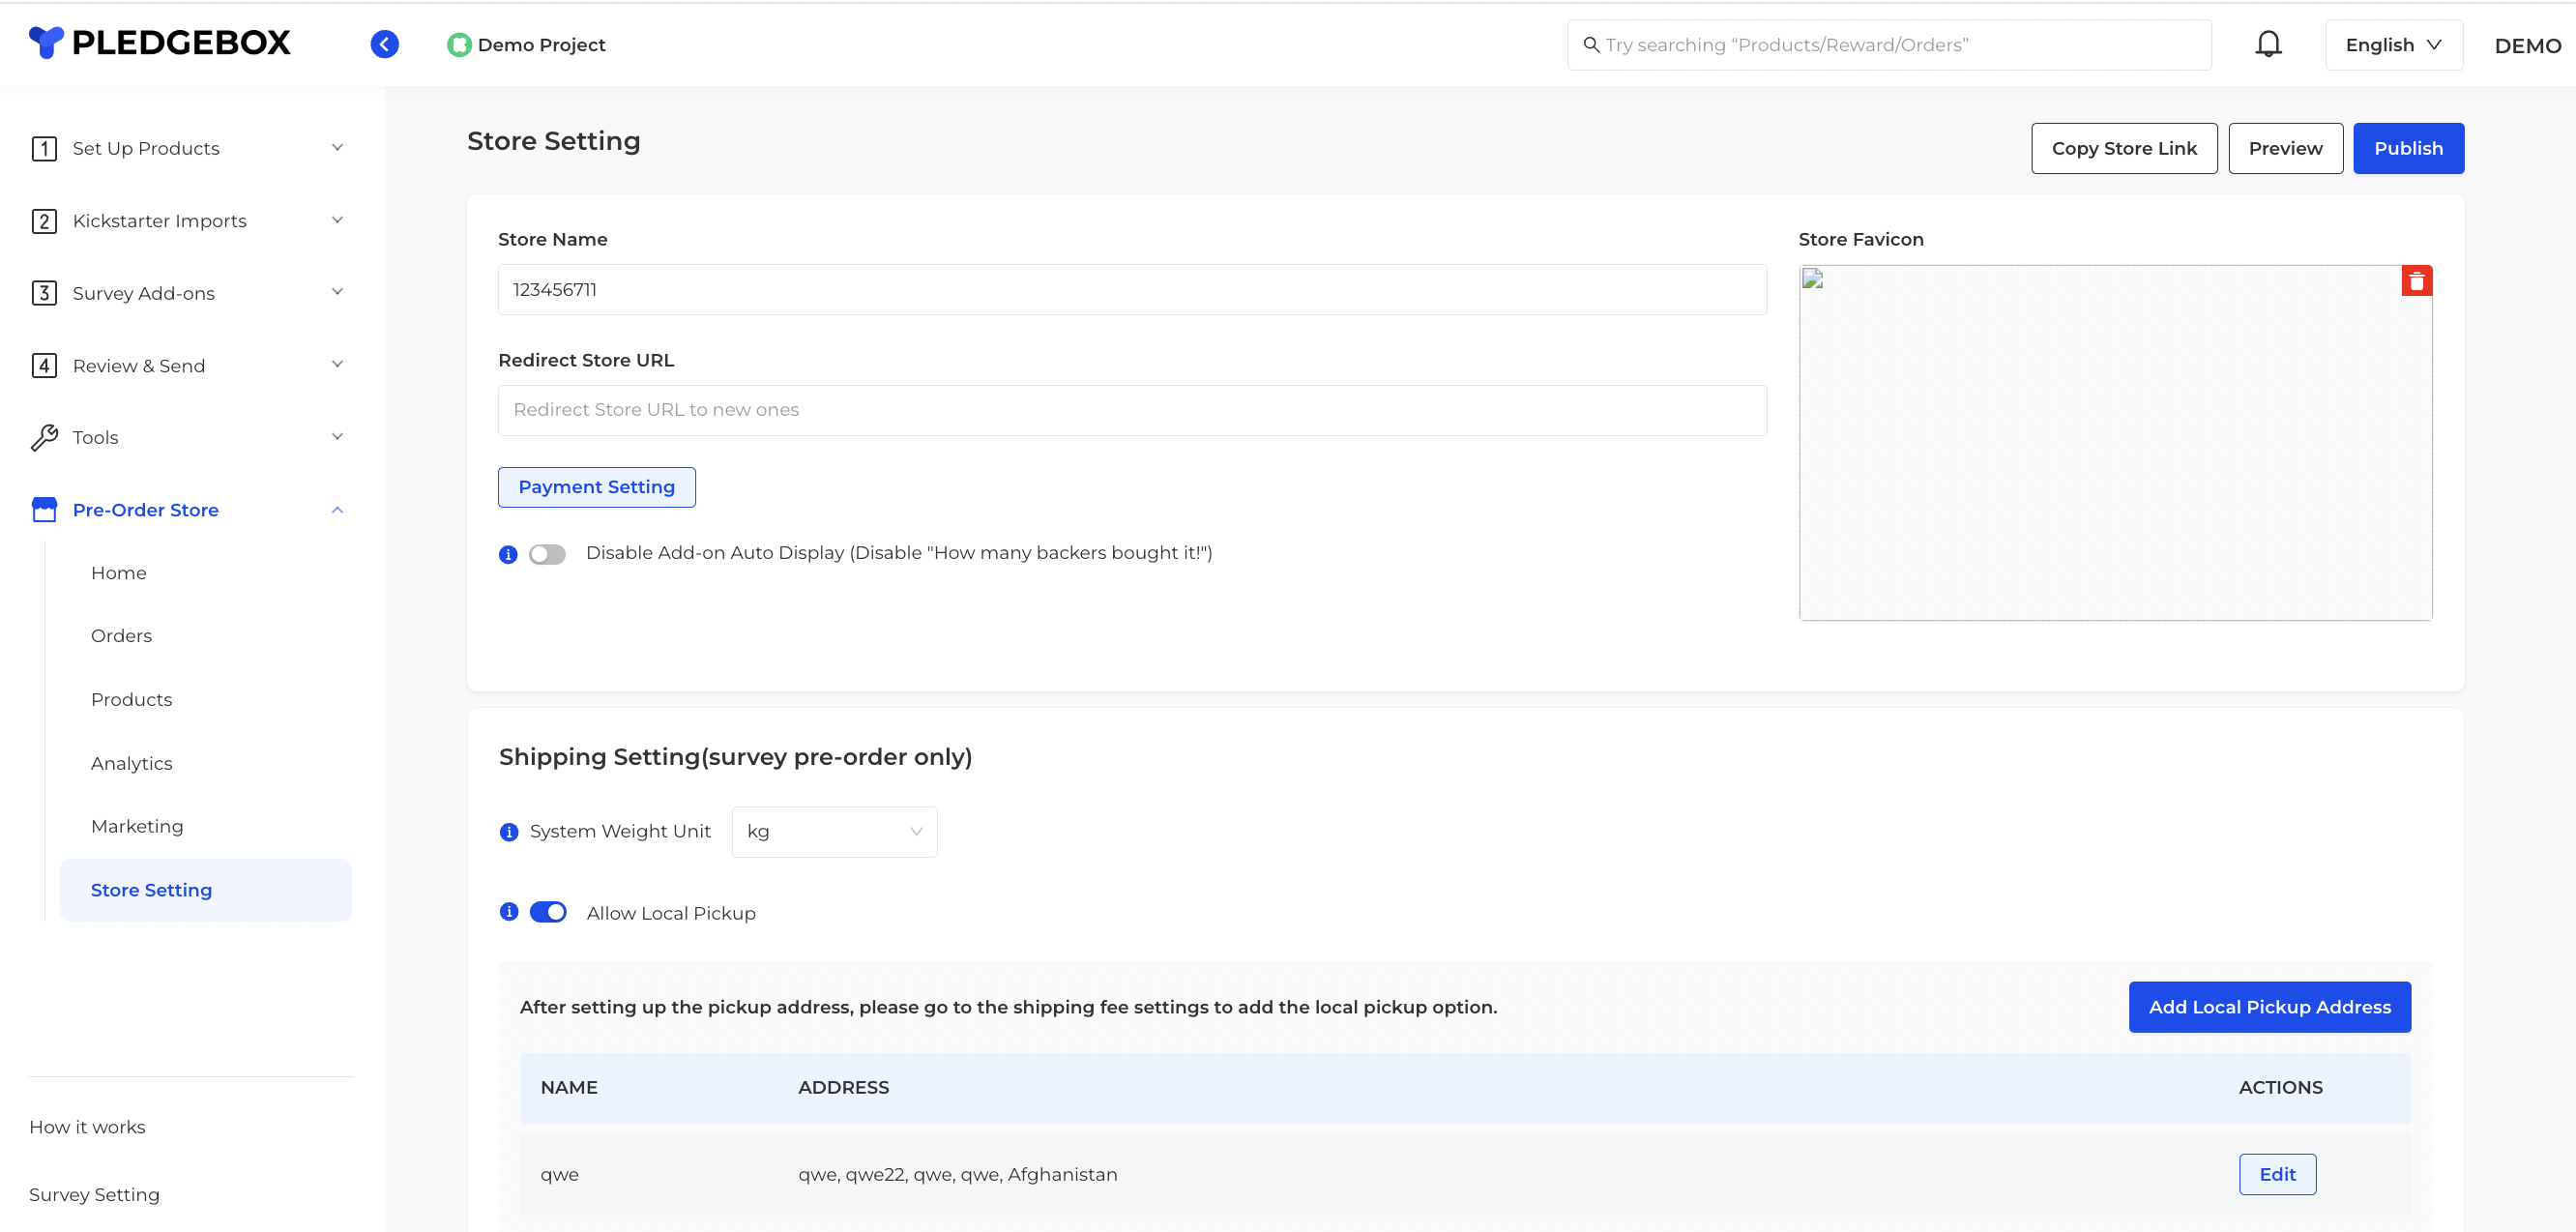Open the English language dropdown
Viewport: 2576px width, 1232px height.
point(2393,45)
